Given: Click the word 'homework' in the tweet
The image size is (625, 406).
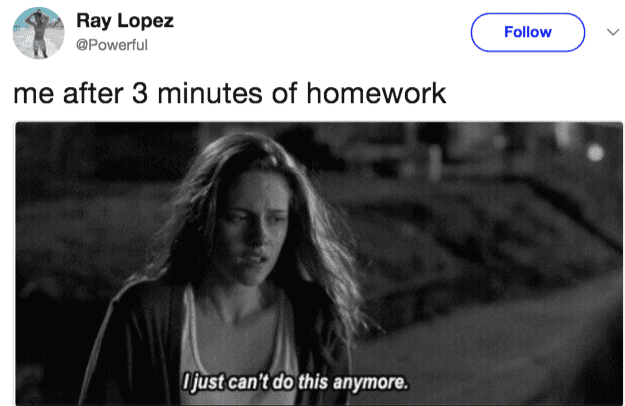Looking at the screenshot, I should tap(376, 93).
